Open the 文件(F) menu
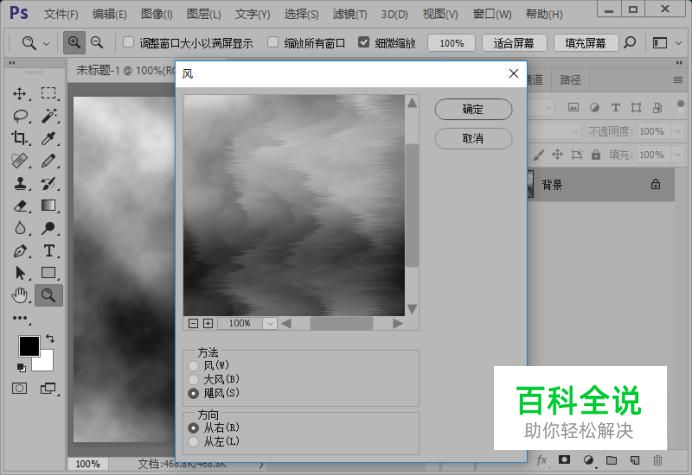This screenshot has height=475, width=692. point(61,14)
